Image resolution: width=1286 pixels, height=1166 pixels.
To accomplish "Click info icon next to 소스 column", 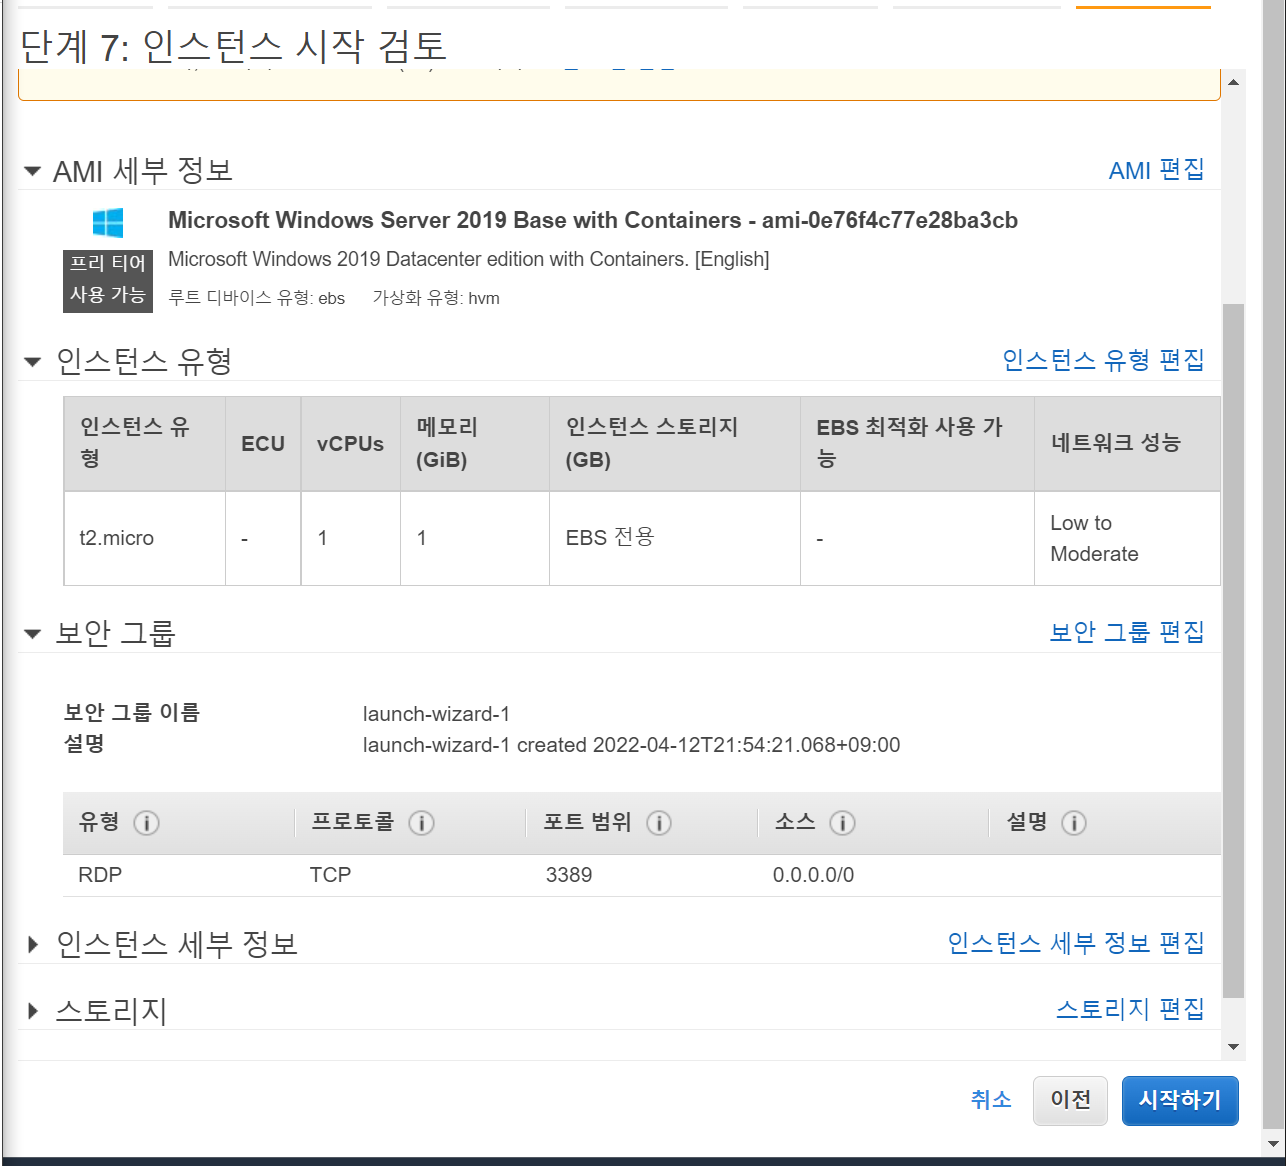I will tap(842, 823).
